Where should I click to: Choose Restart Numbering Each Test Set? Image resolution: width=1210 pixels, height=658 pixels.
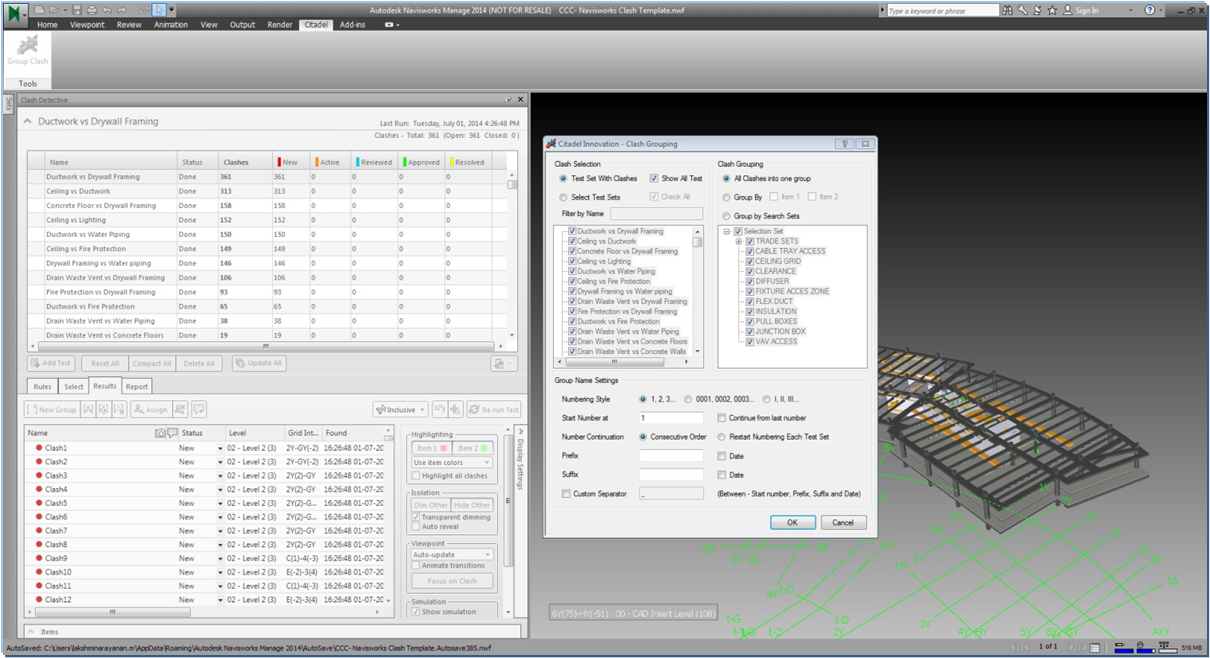[x=722, y=437]
